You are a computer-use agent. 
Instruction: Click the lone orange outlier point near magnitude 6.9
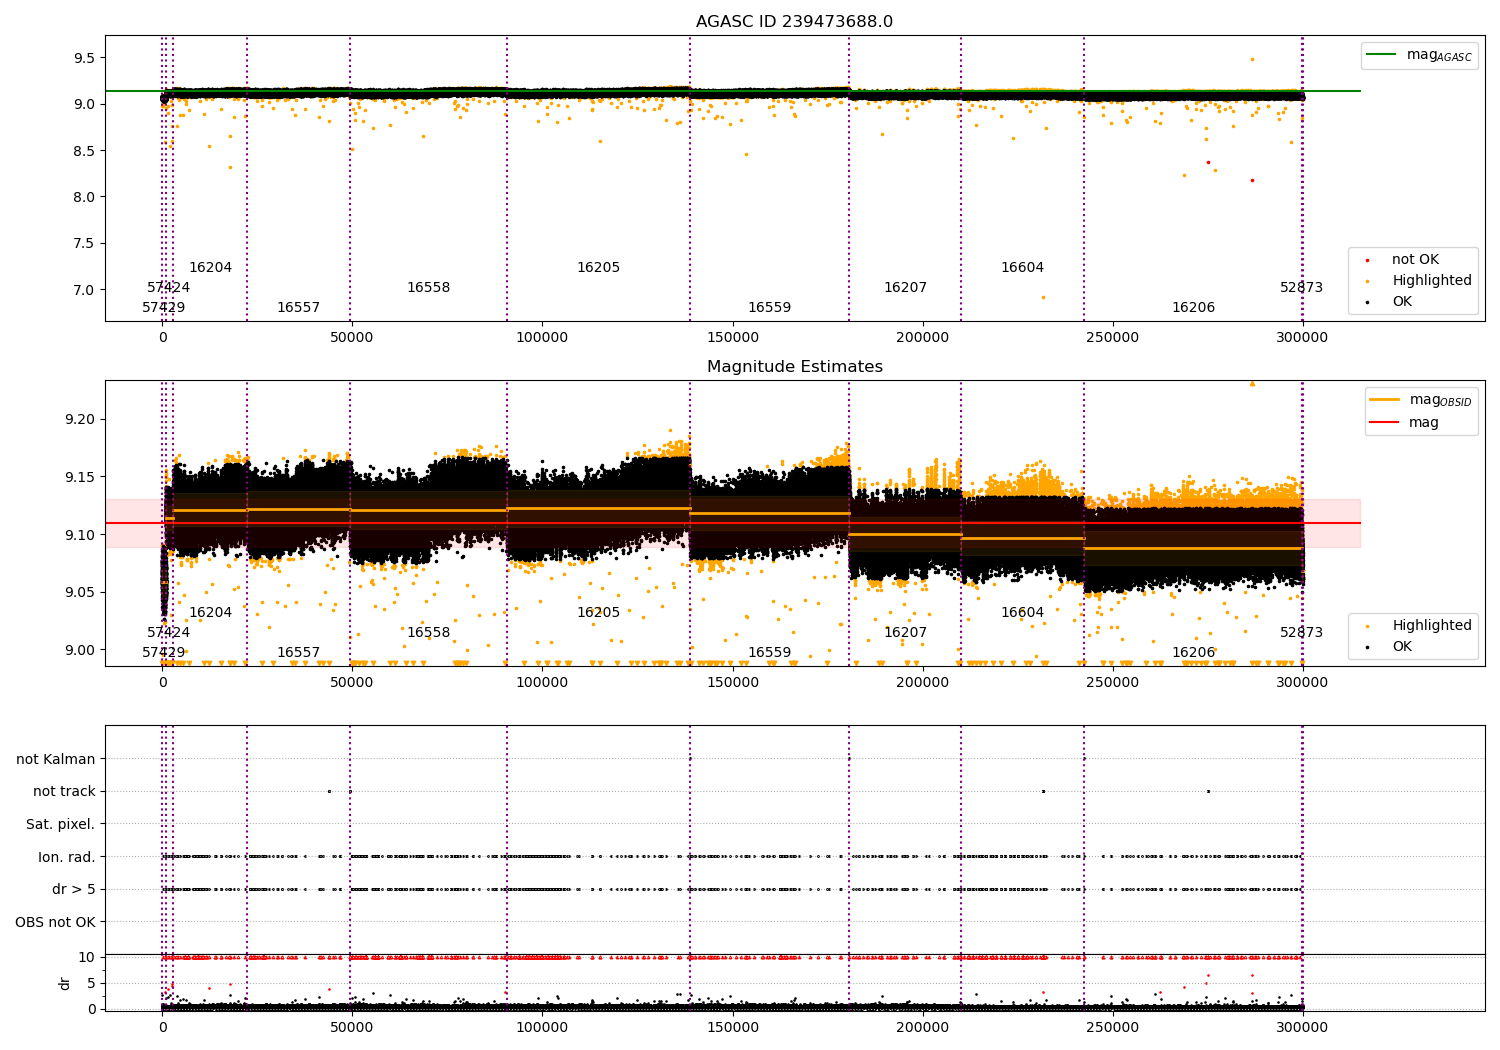point(1043,297)
